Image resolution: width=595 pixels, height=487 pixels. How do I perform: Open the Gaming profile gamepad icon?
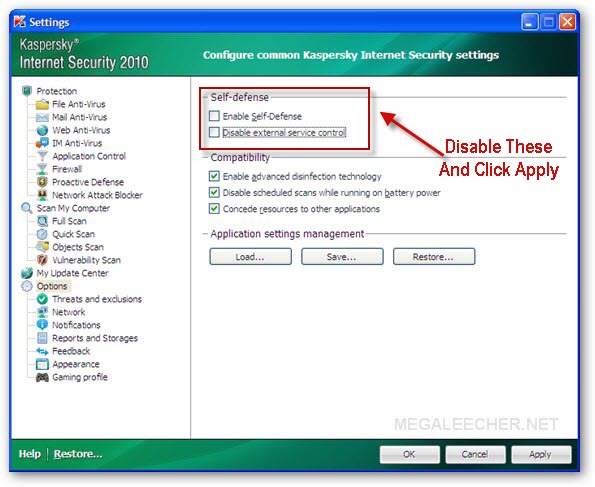coord(42,377)
